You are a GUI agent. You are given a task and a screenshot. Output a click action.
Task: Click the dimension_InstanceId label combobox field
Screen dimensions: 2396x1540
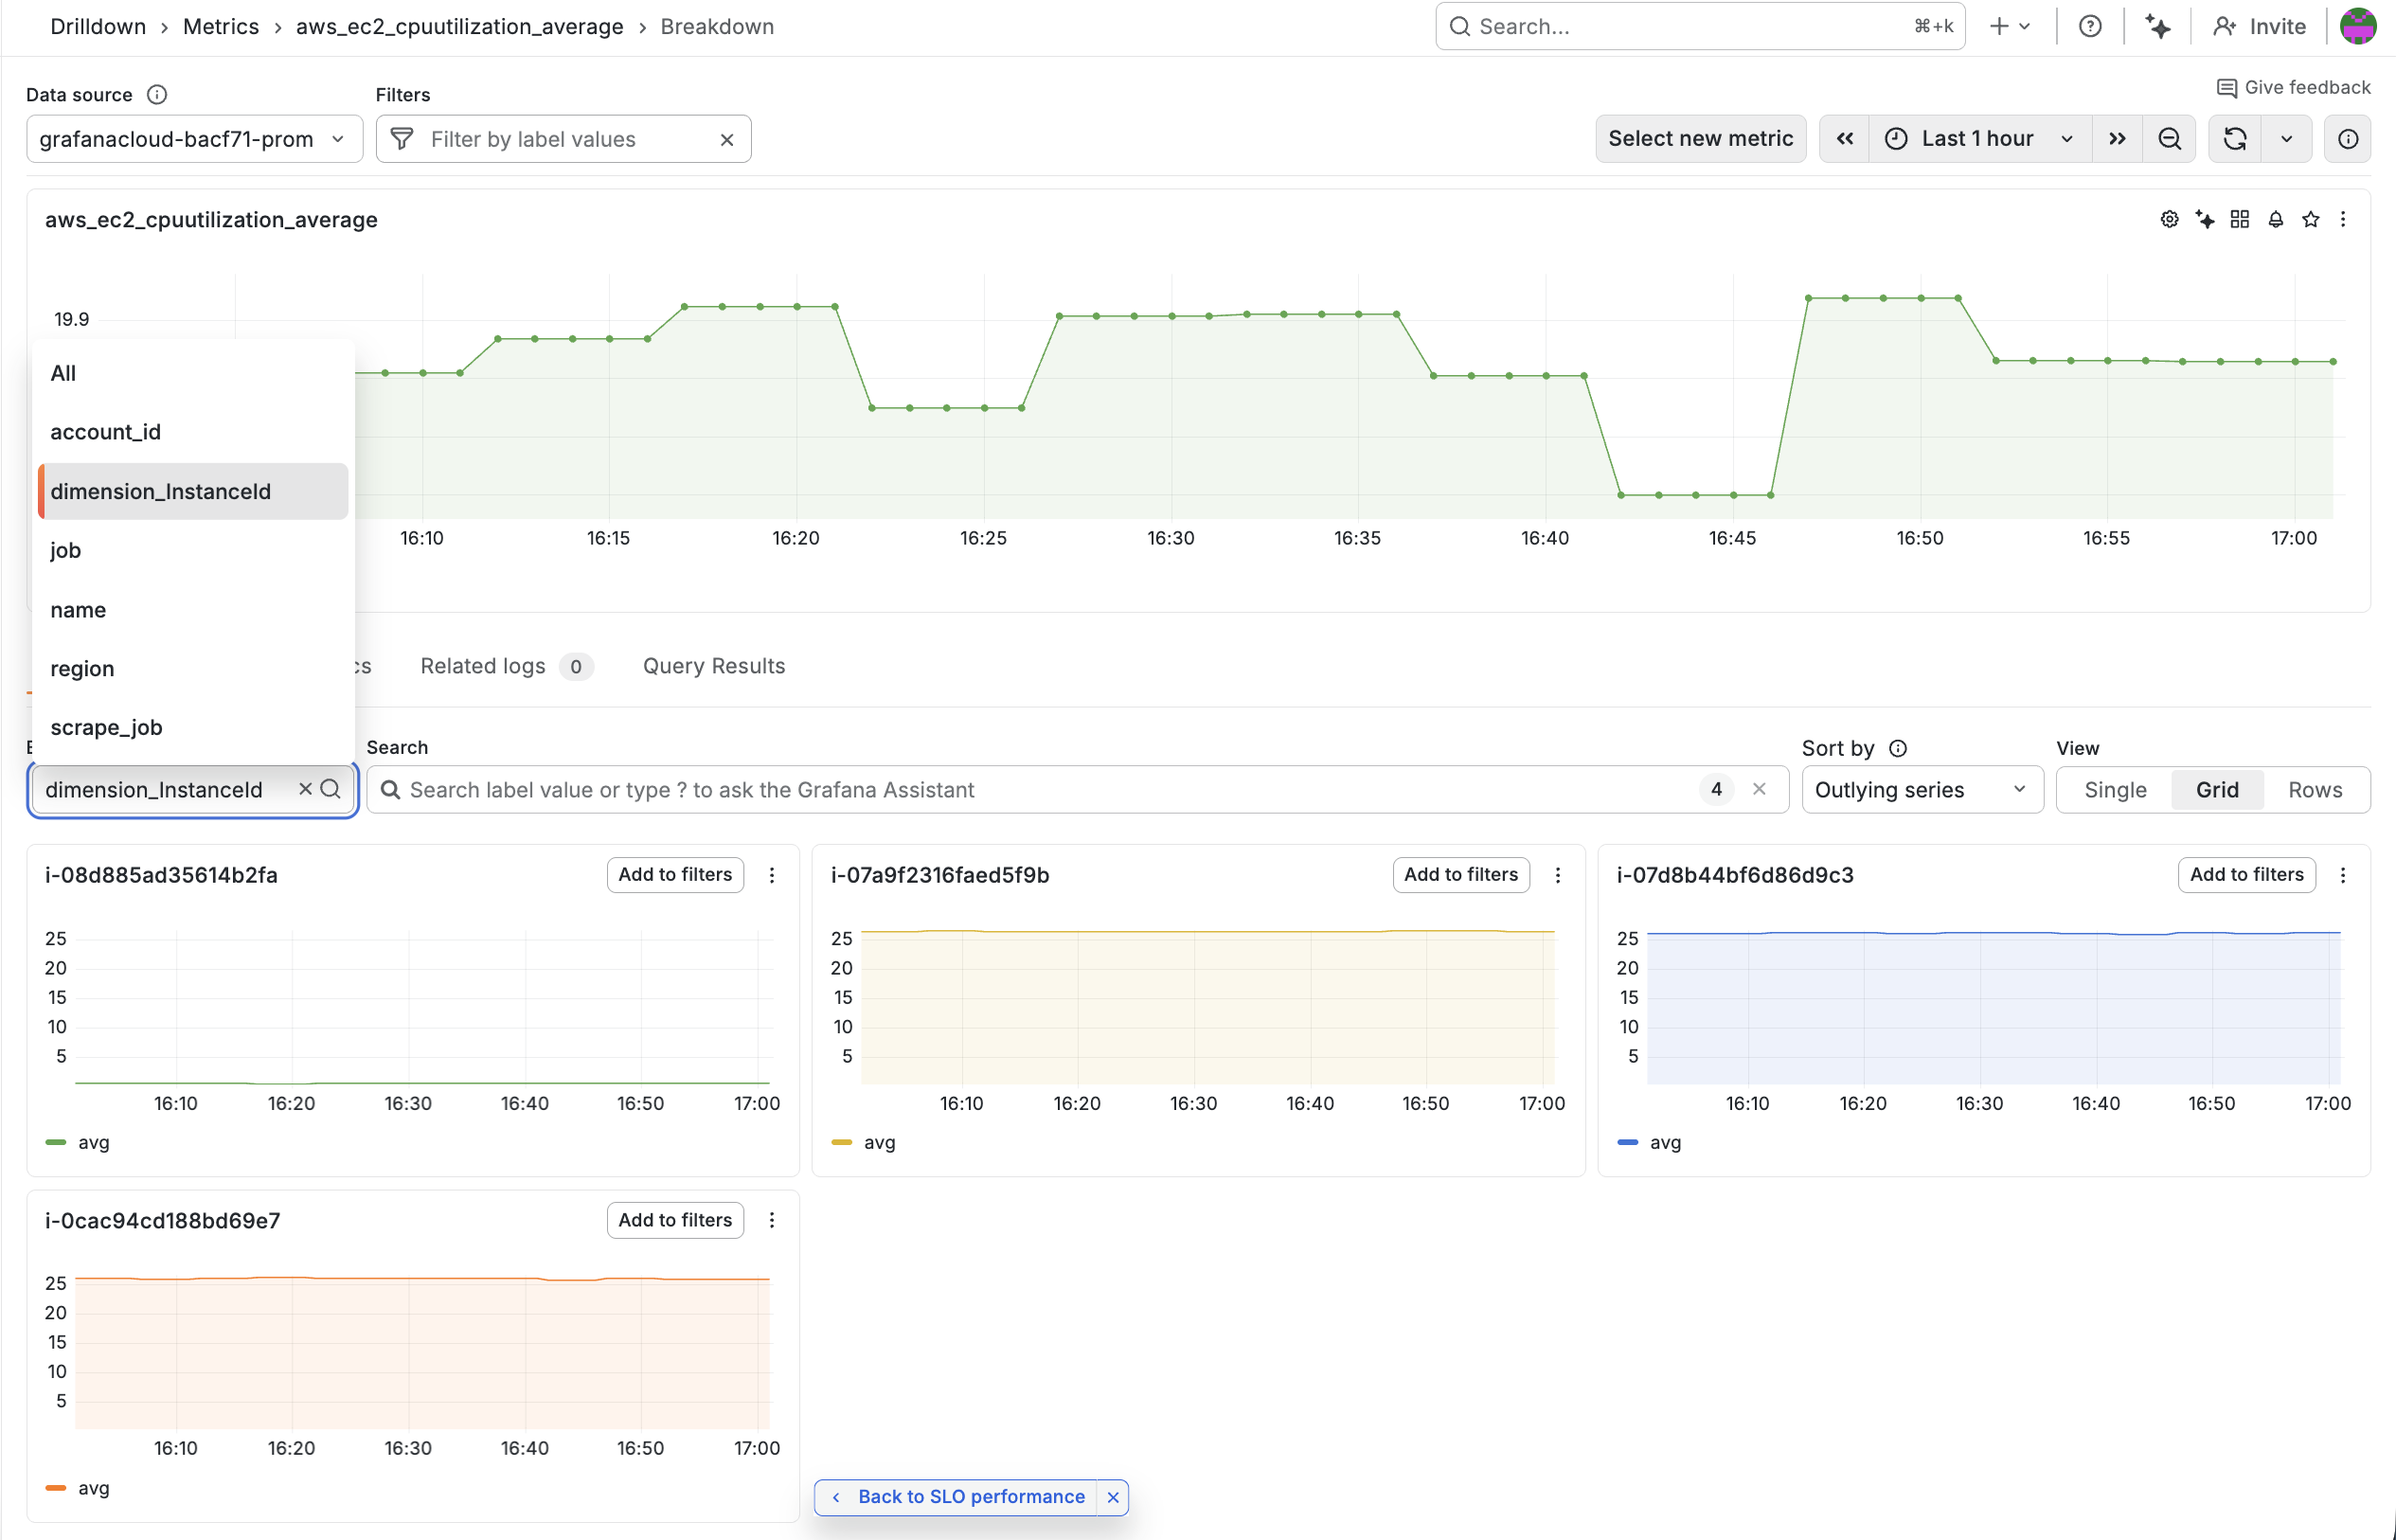(192, 790)
